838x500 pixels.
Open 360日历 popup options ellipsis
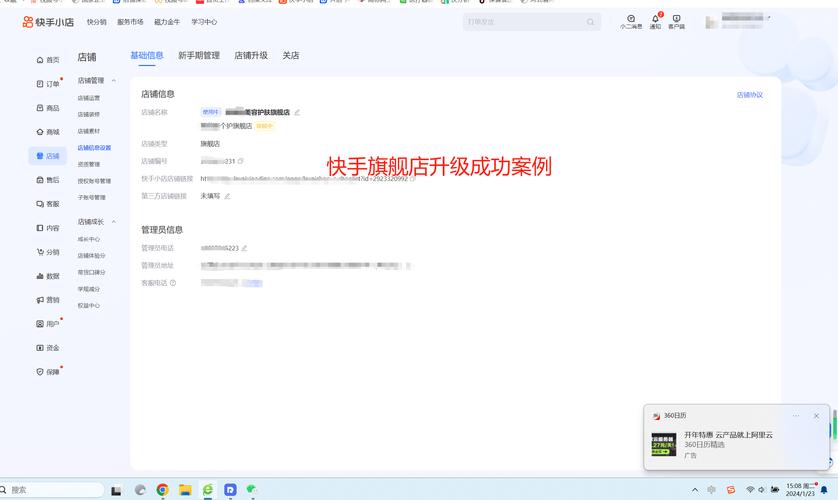pyautogui.click(x=796, y=416)
